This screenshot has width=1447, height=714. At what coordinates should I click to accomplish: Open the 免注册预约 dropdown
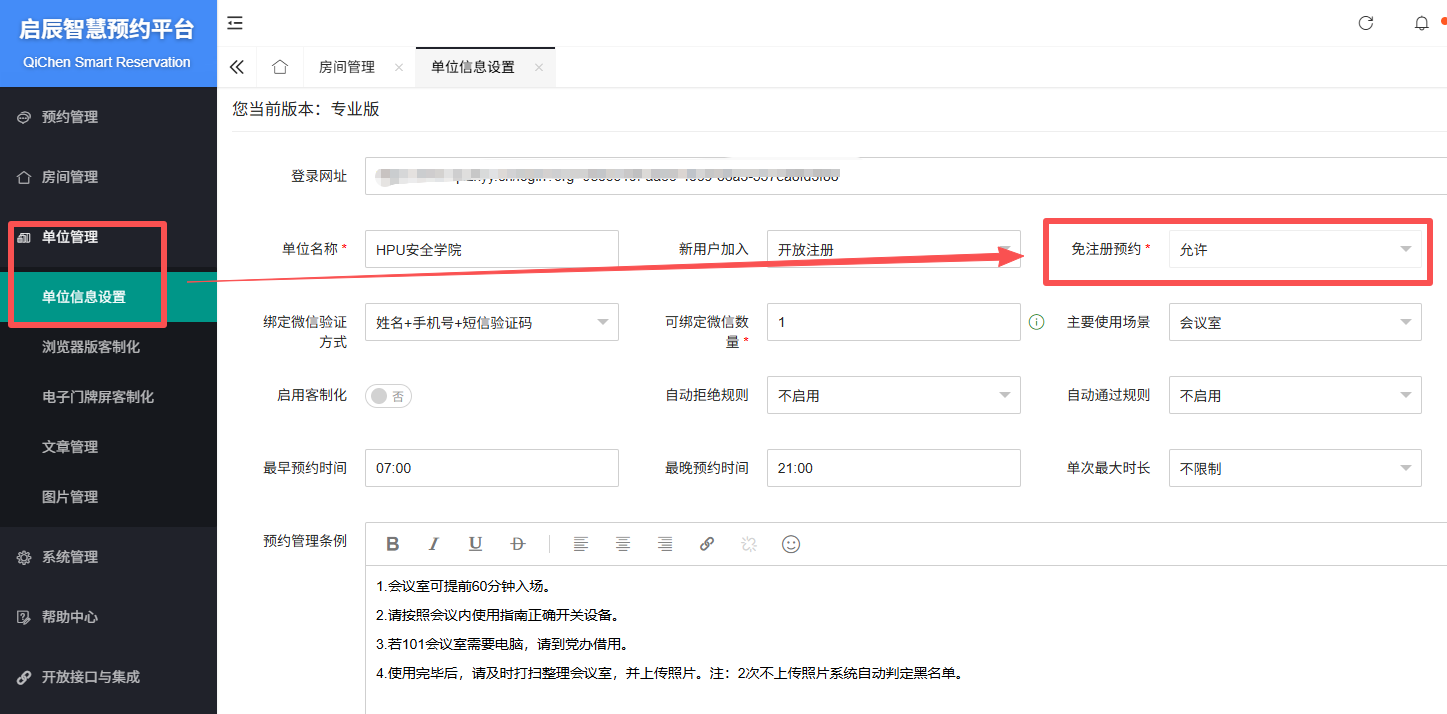pyautogui.click(x=1294, y=249)
